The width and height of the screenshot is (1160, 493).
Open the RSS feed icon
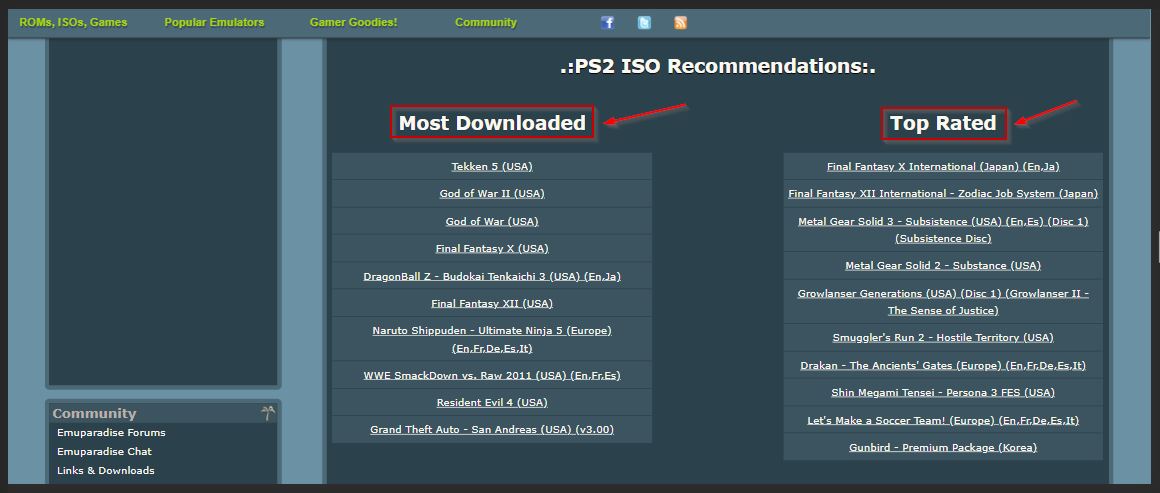click(x=681, y=22)
